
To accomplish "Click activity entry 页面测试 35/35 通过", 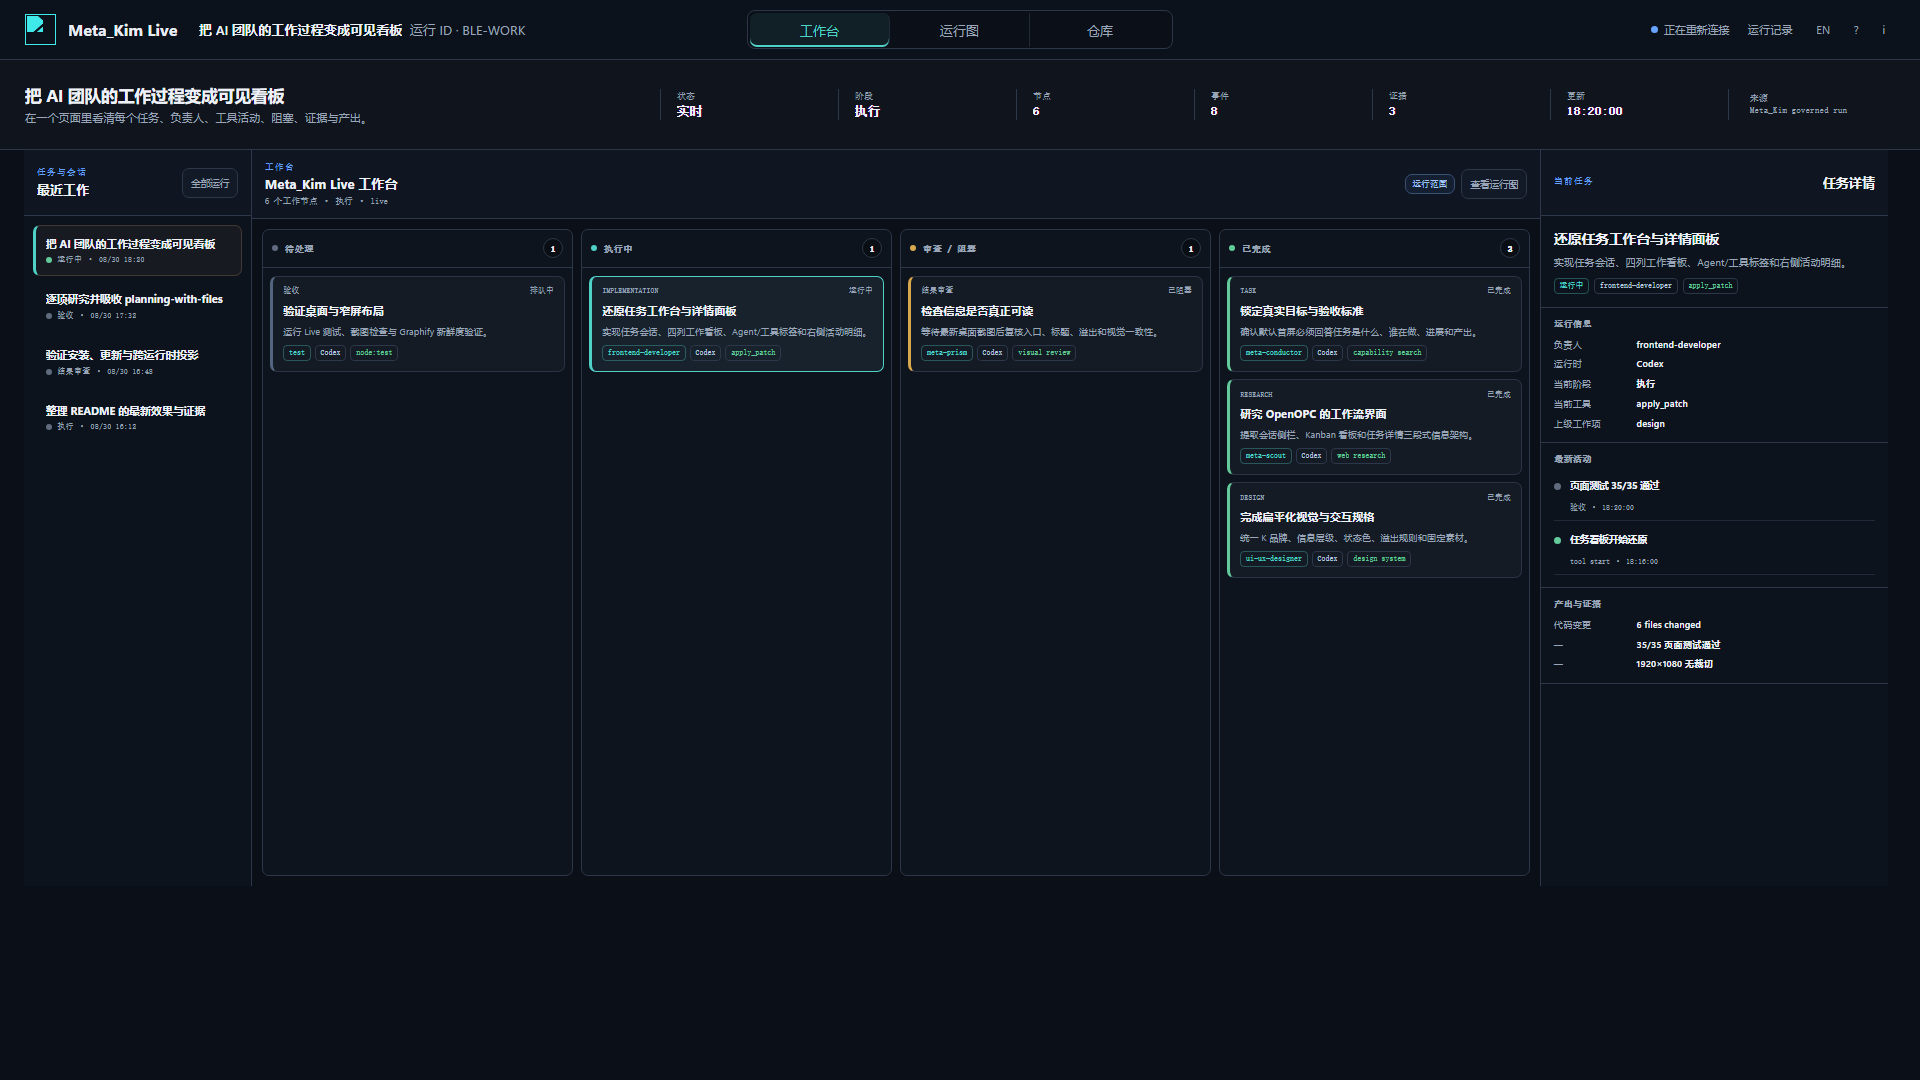I will [x=1714, y=495].
